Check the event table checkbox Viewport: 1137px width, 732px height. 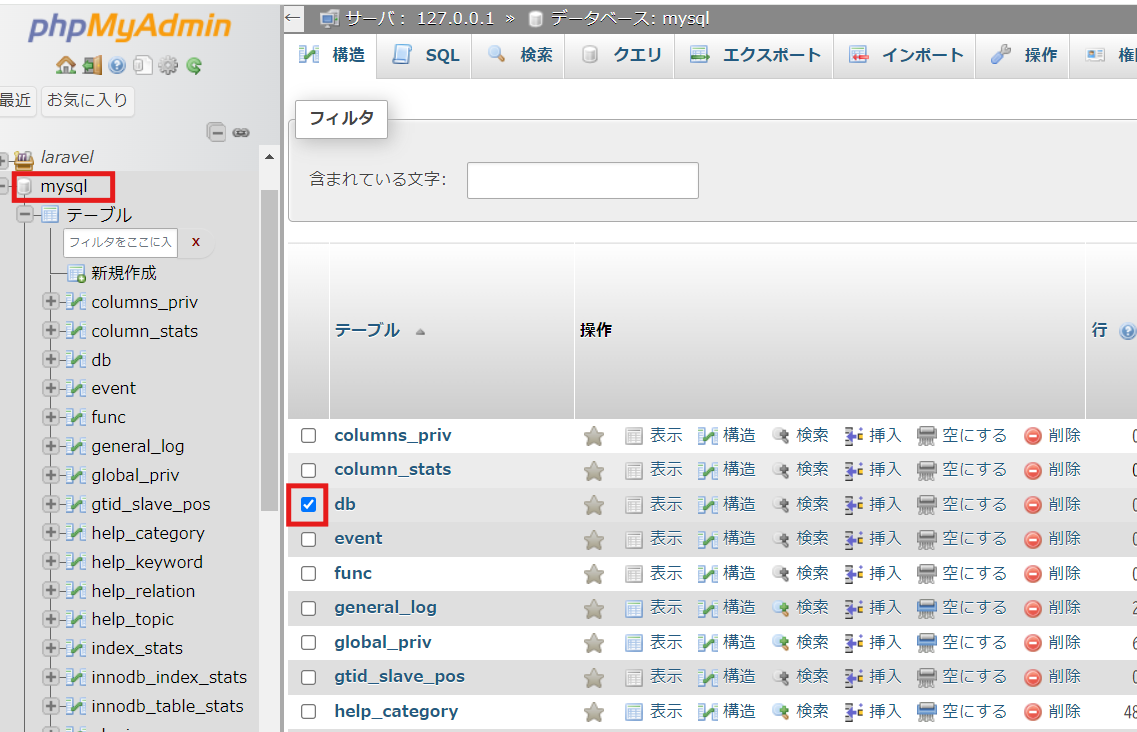[309, 539]
